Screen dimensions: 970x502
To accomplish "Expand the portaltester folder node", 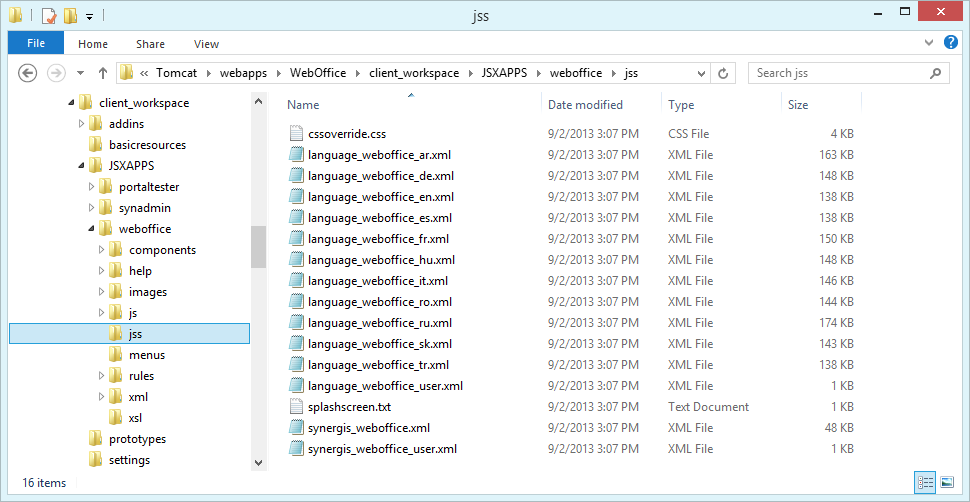I will 92,187.
